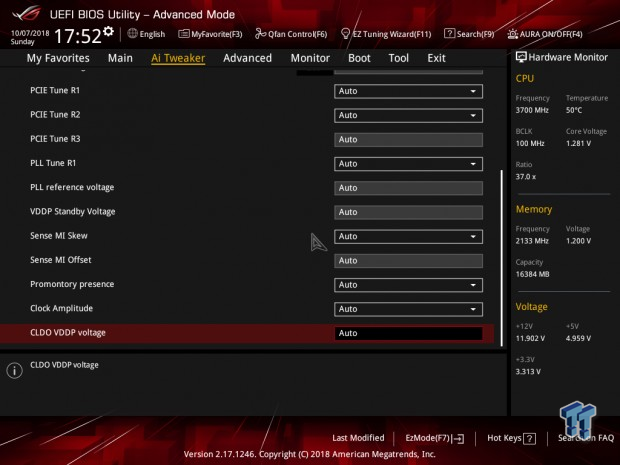Click the memory frequency 2133 MHz value
This screenshot has width=620, height=465.
[x=532, y=241]
